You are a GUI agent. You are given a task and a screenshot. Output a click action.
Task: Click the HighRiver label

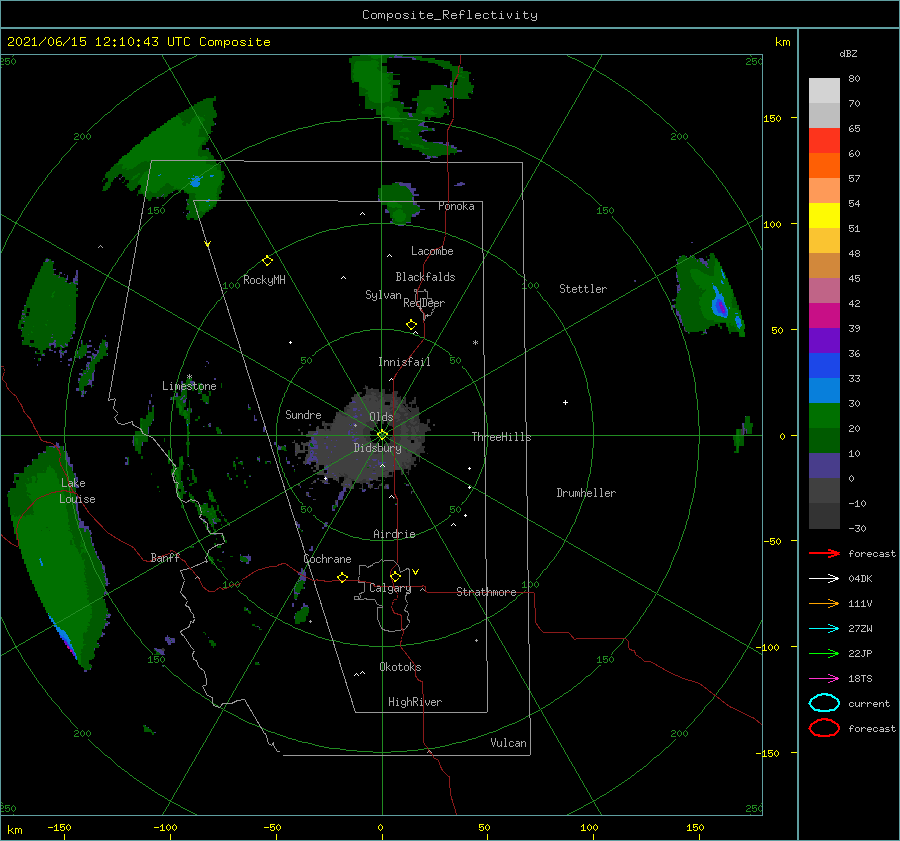415,703
